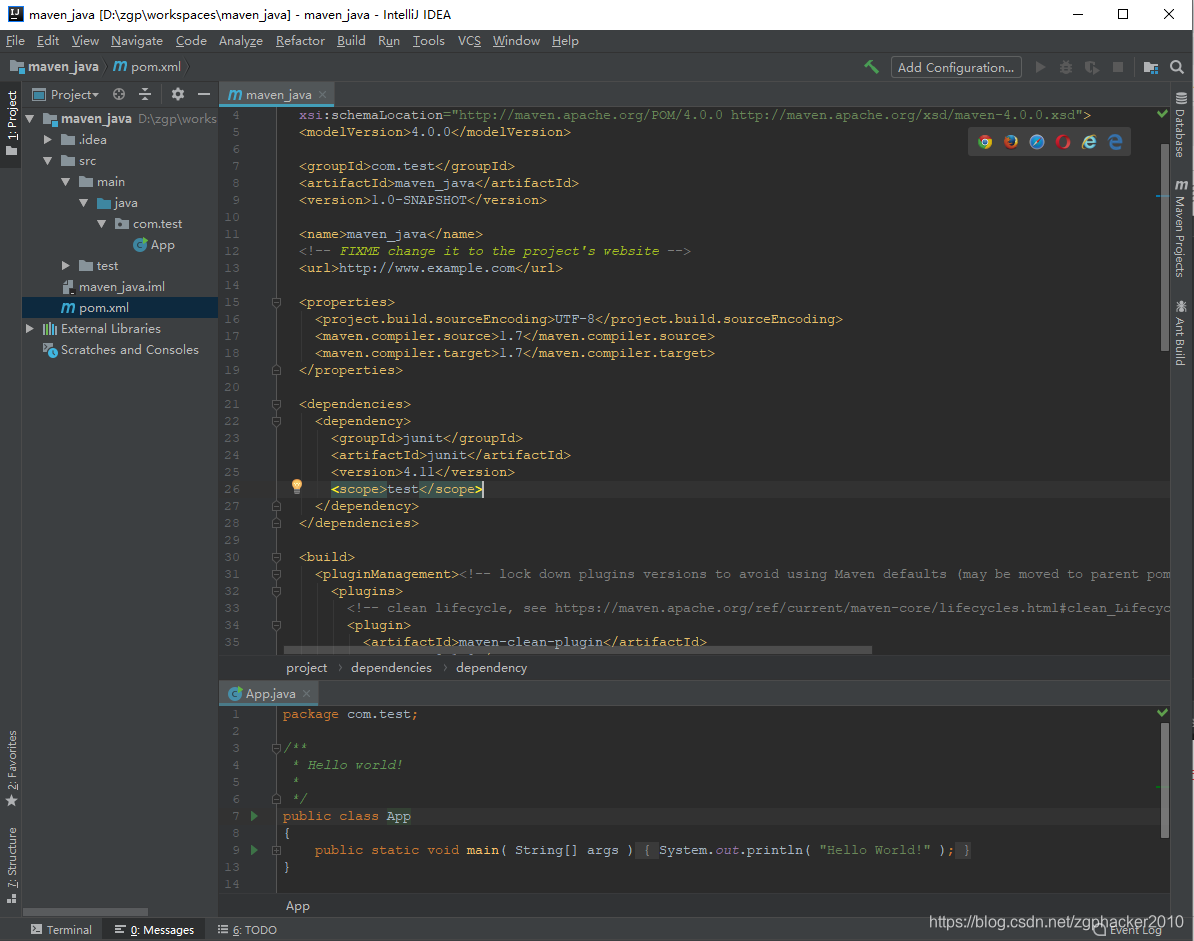This screenshot has width=1194, height=941.
Task: Open pom.xml preview in Opera browser icon
Action: 1063,142
